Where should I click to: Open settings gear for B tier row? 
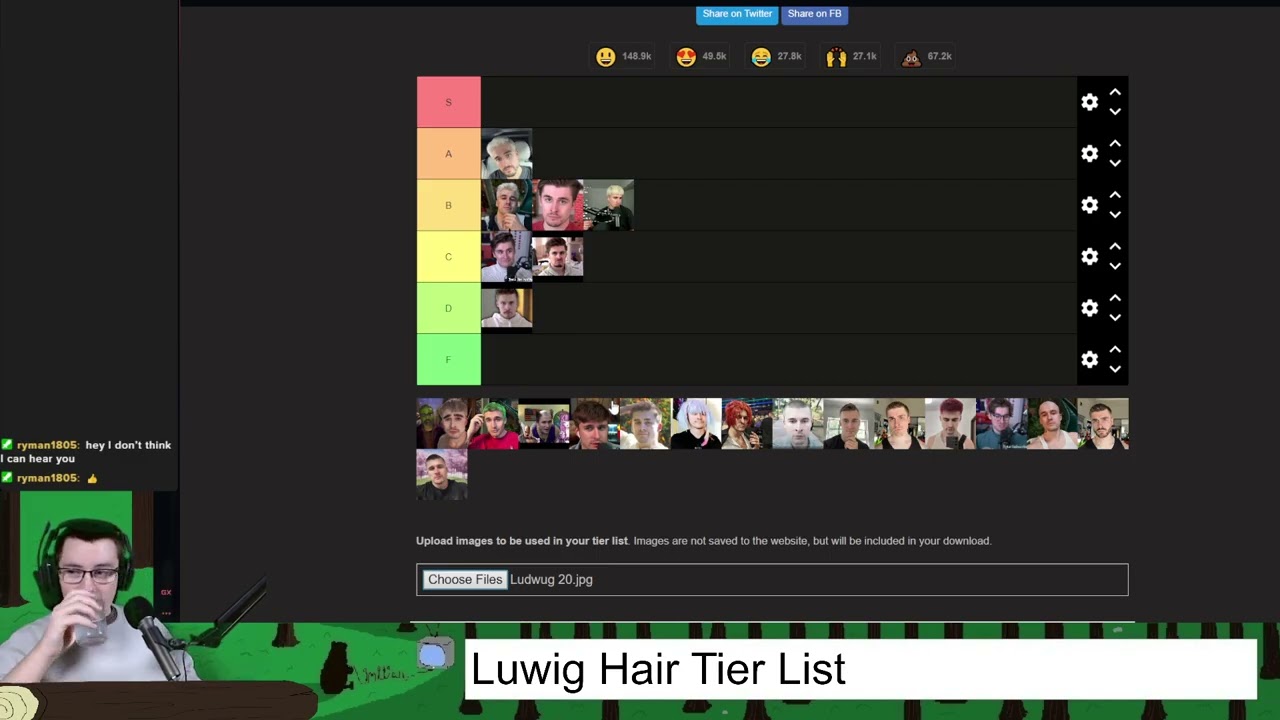click(1089, 205)
